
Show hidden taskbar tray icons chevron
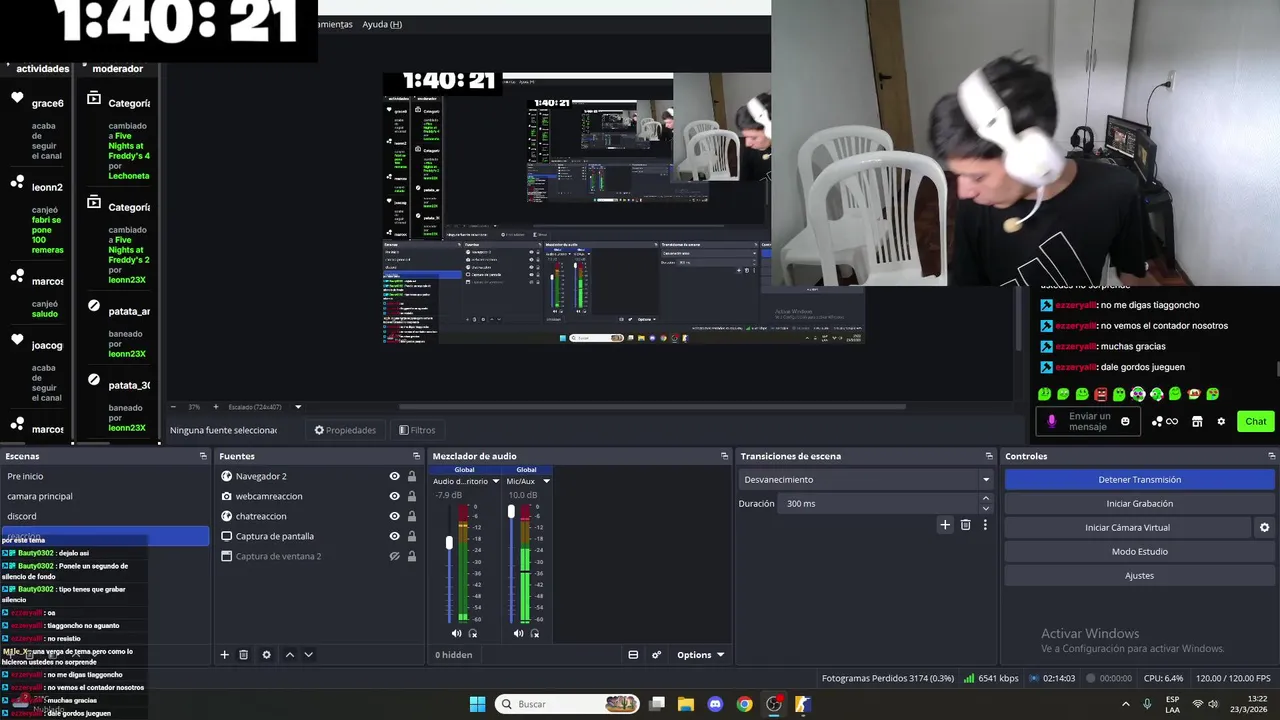[1126, 704]
